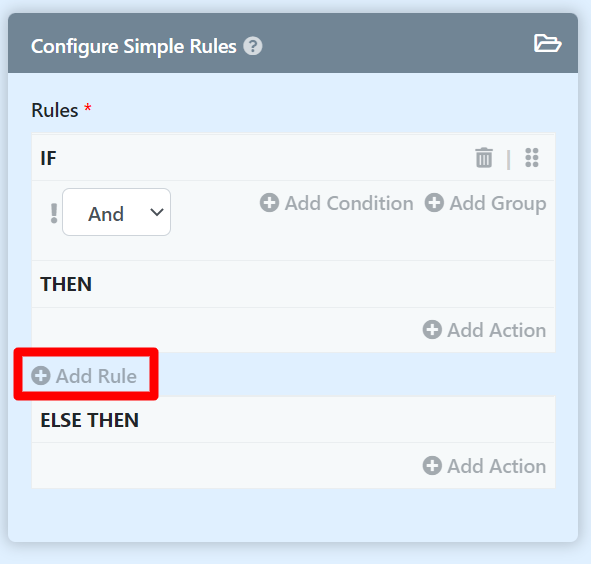The width and height of the screenshot is (591, 564).
Task: Select the Add Group text link
Action: point(498,204)
